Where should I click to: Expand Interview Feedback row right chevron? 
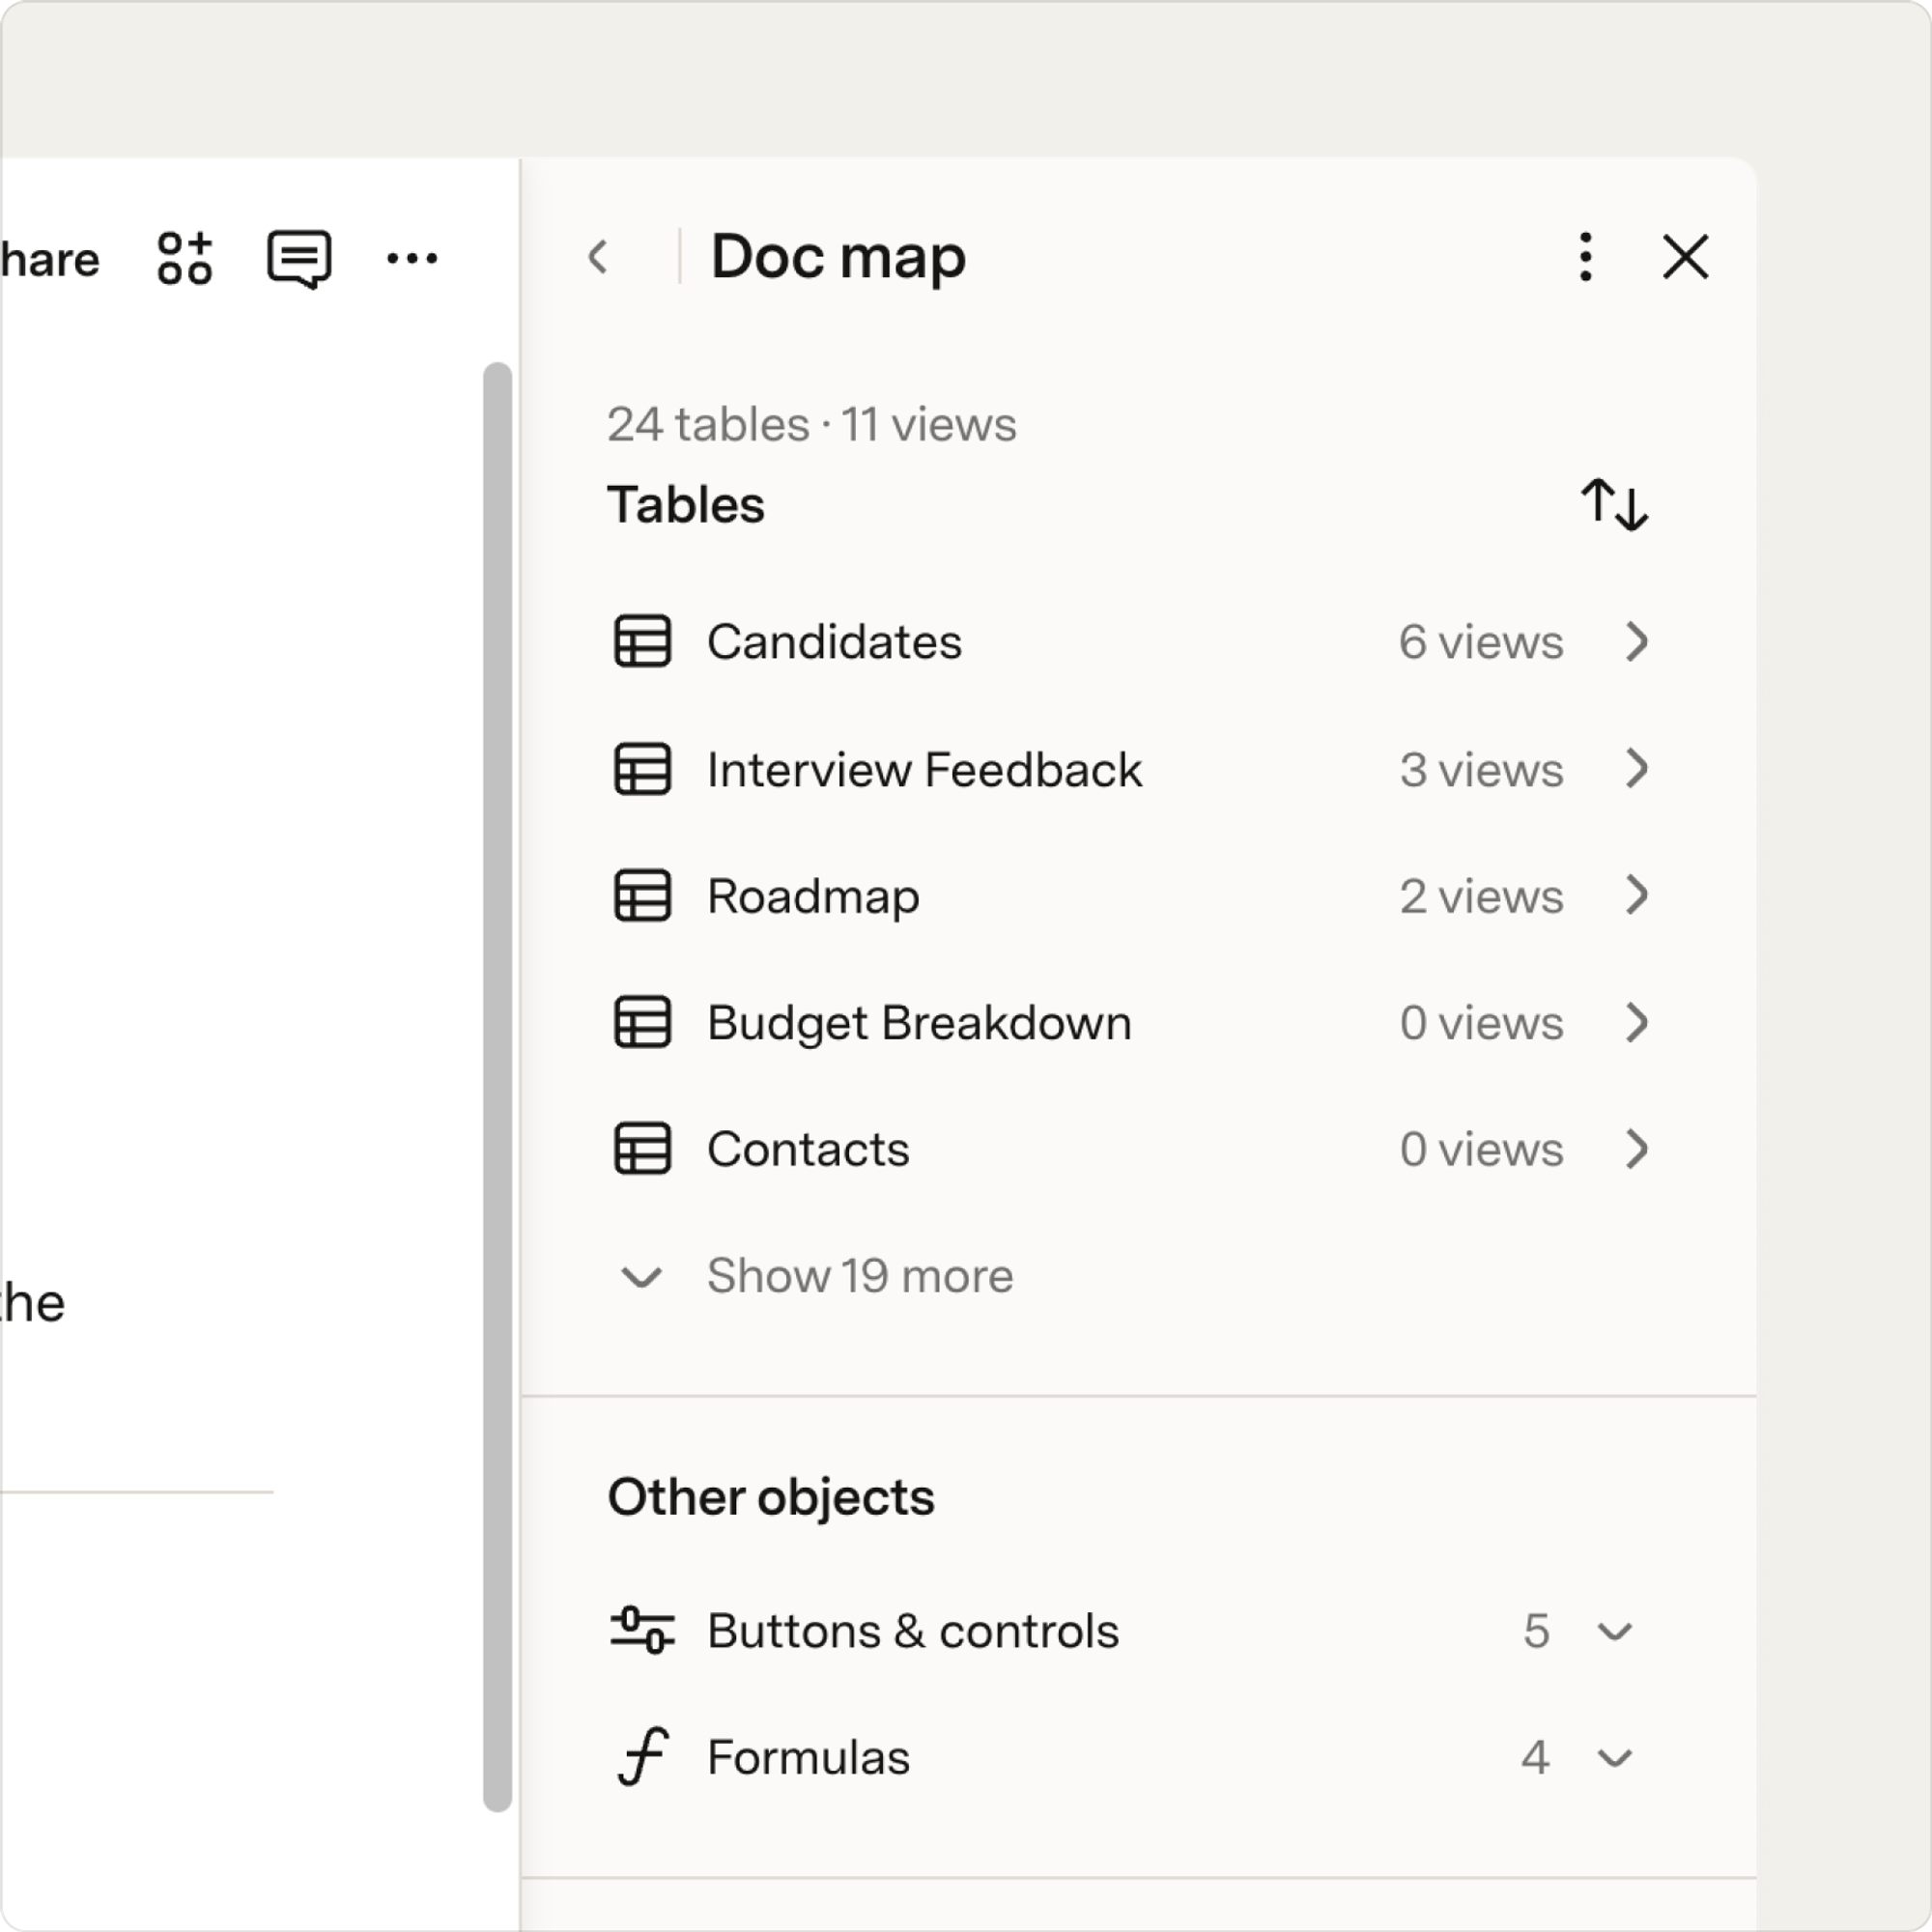click(x=1637, y=768)
